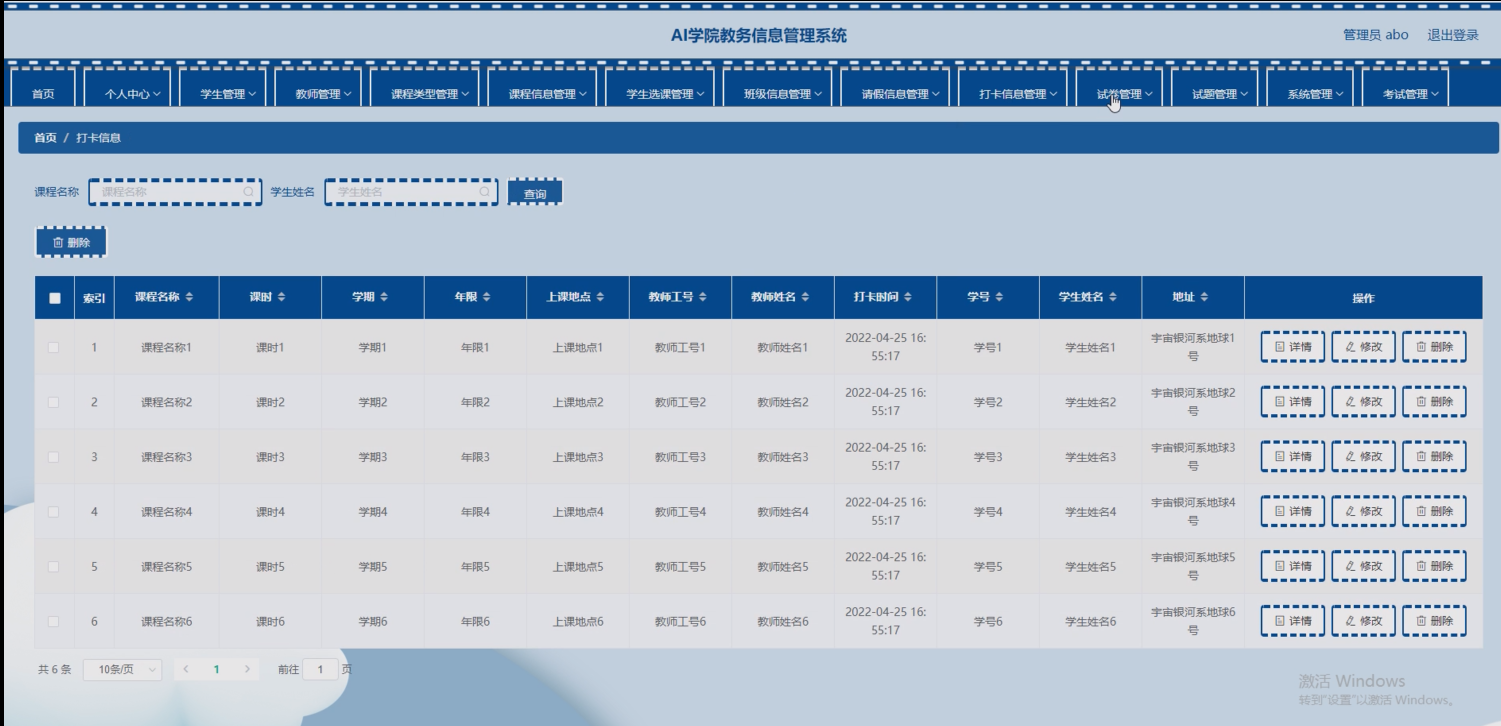Expand the 学生管理 menu

pyautogui.click(x=222, y=89)
